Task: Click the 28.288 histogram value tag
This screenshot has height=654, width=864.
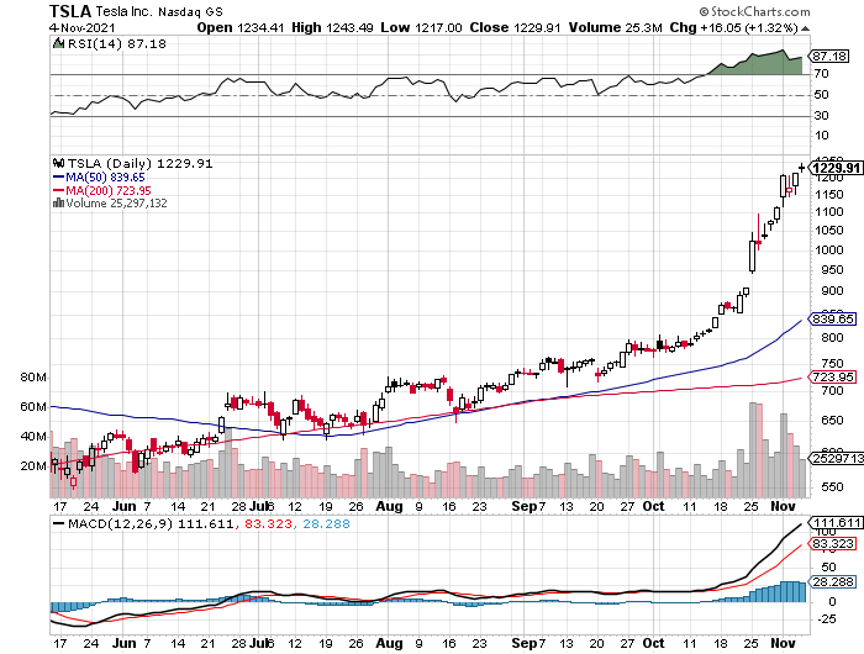Action: (832, 582)
